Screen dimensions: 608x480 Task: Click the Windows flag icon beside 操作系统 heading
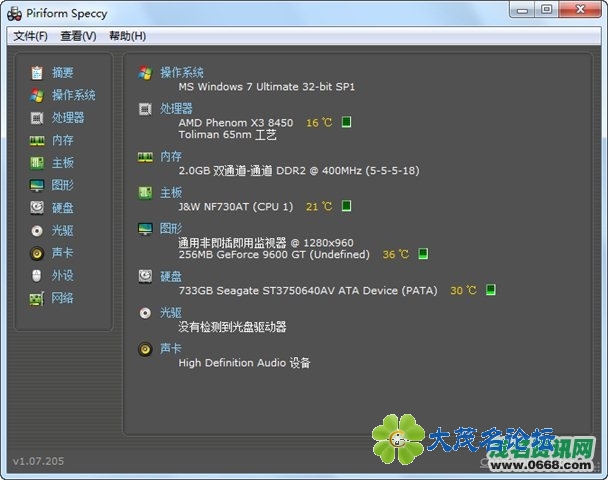pyautogui.click(x=145, y=73)
